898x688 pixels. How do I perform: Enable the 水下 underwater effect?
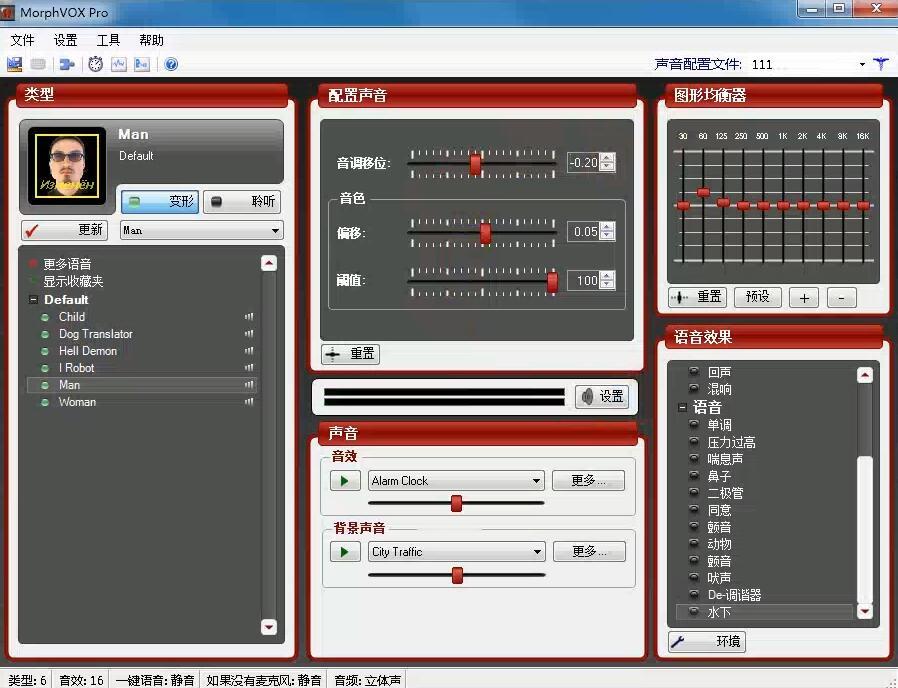pyautogui.click(x=694, y=612)
